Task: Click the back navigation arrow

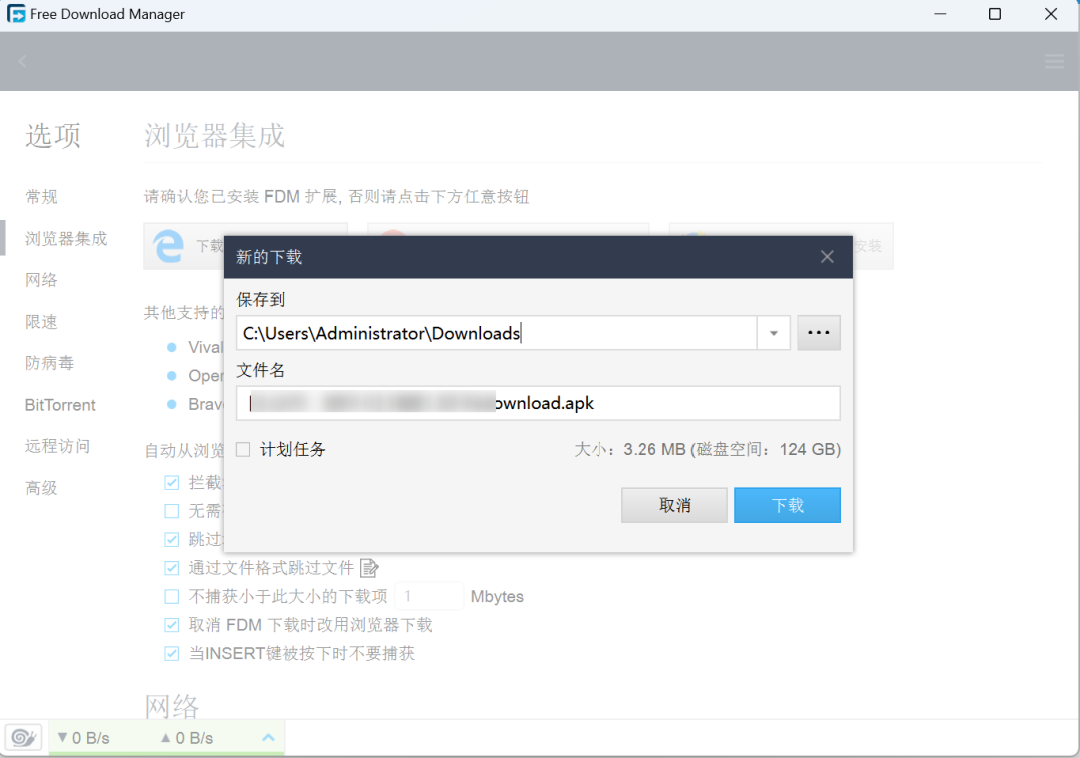Action: point(21,61)
